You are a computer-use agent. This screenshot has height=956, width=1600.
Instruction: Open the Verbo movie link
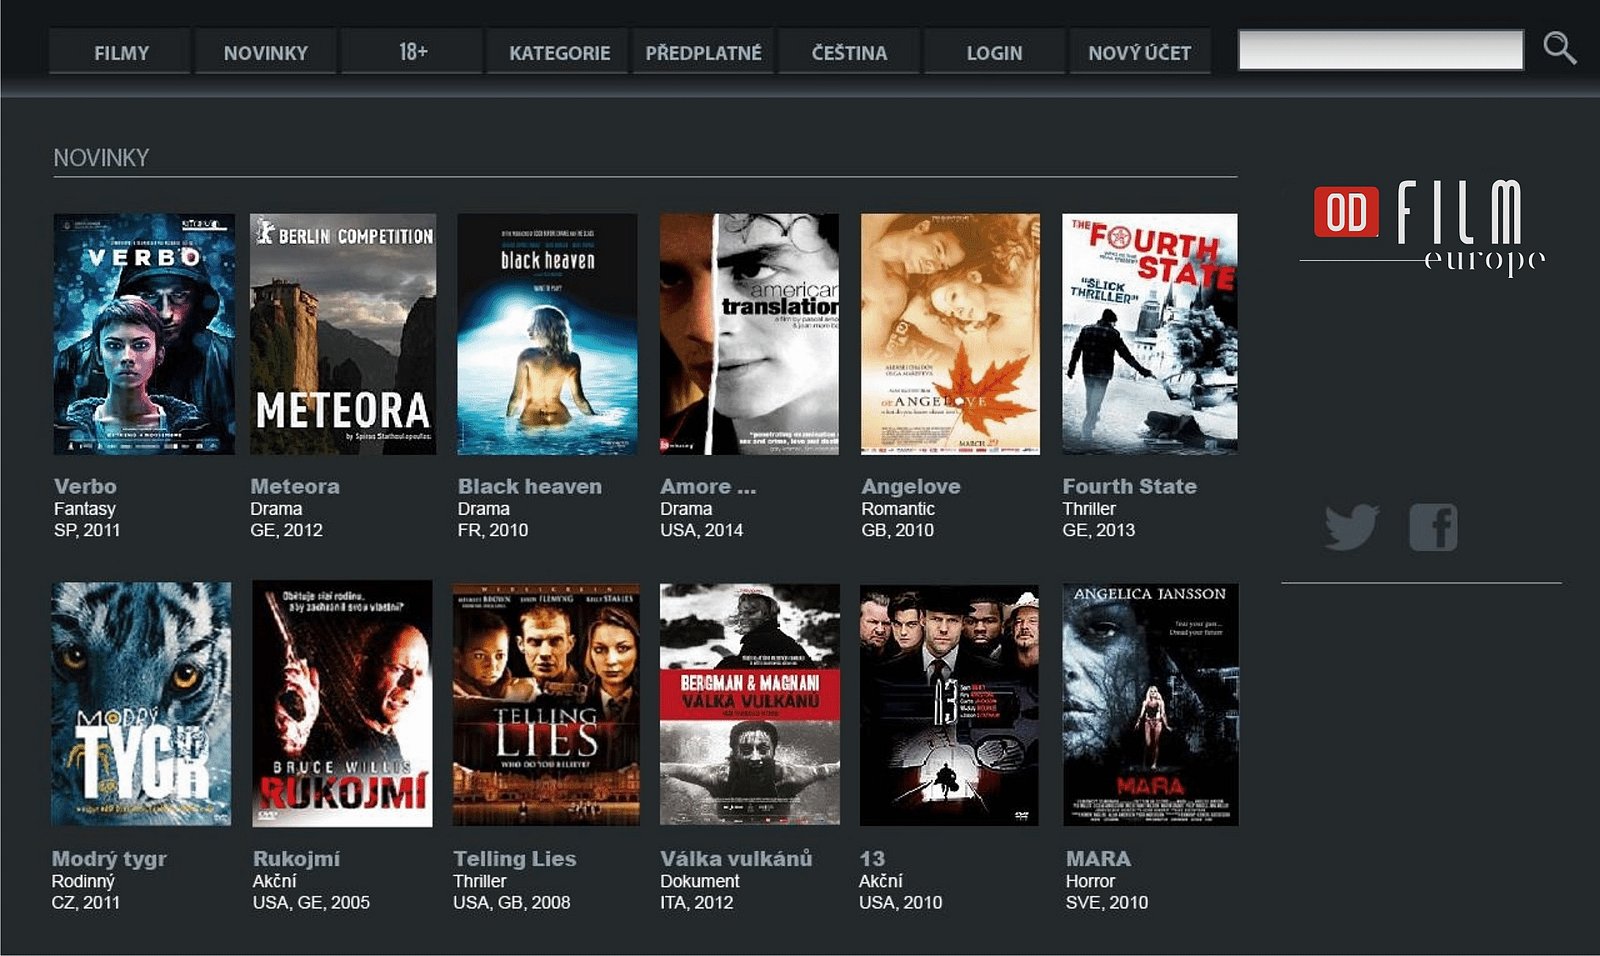click(85, 486)
